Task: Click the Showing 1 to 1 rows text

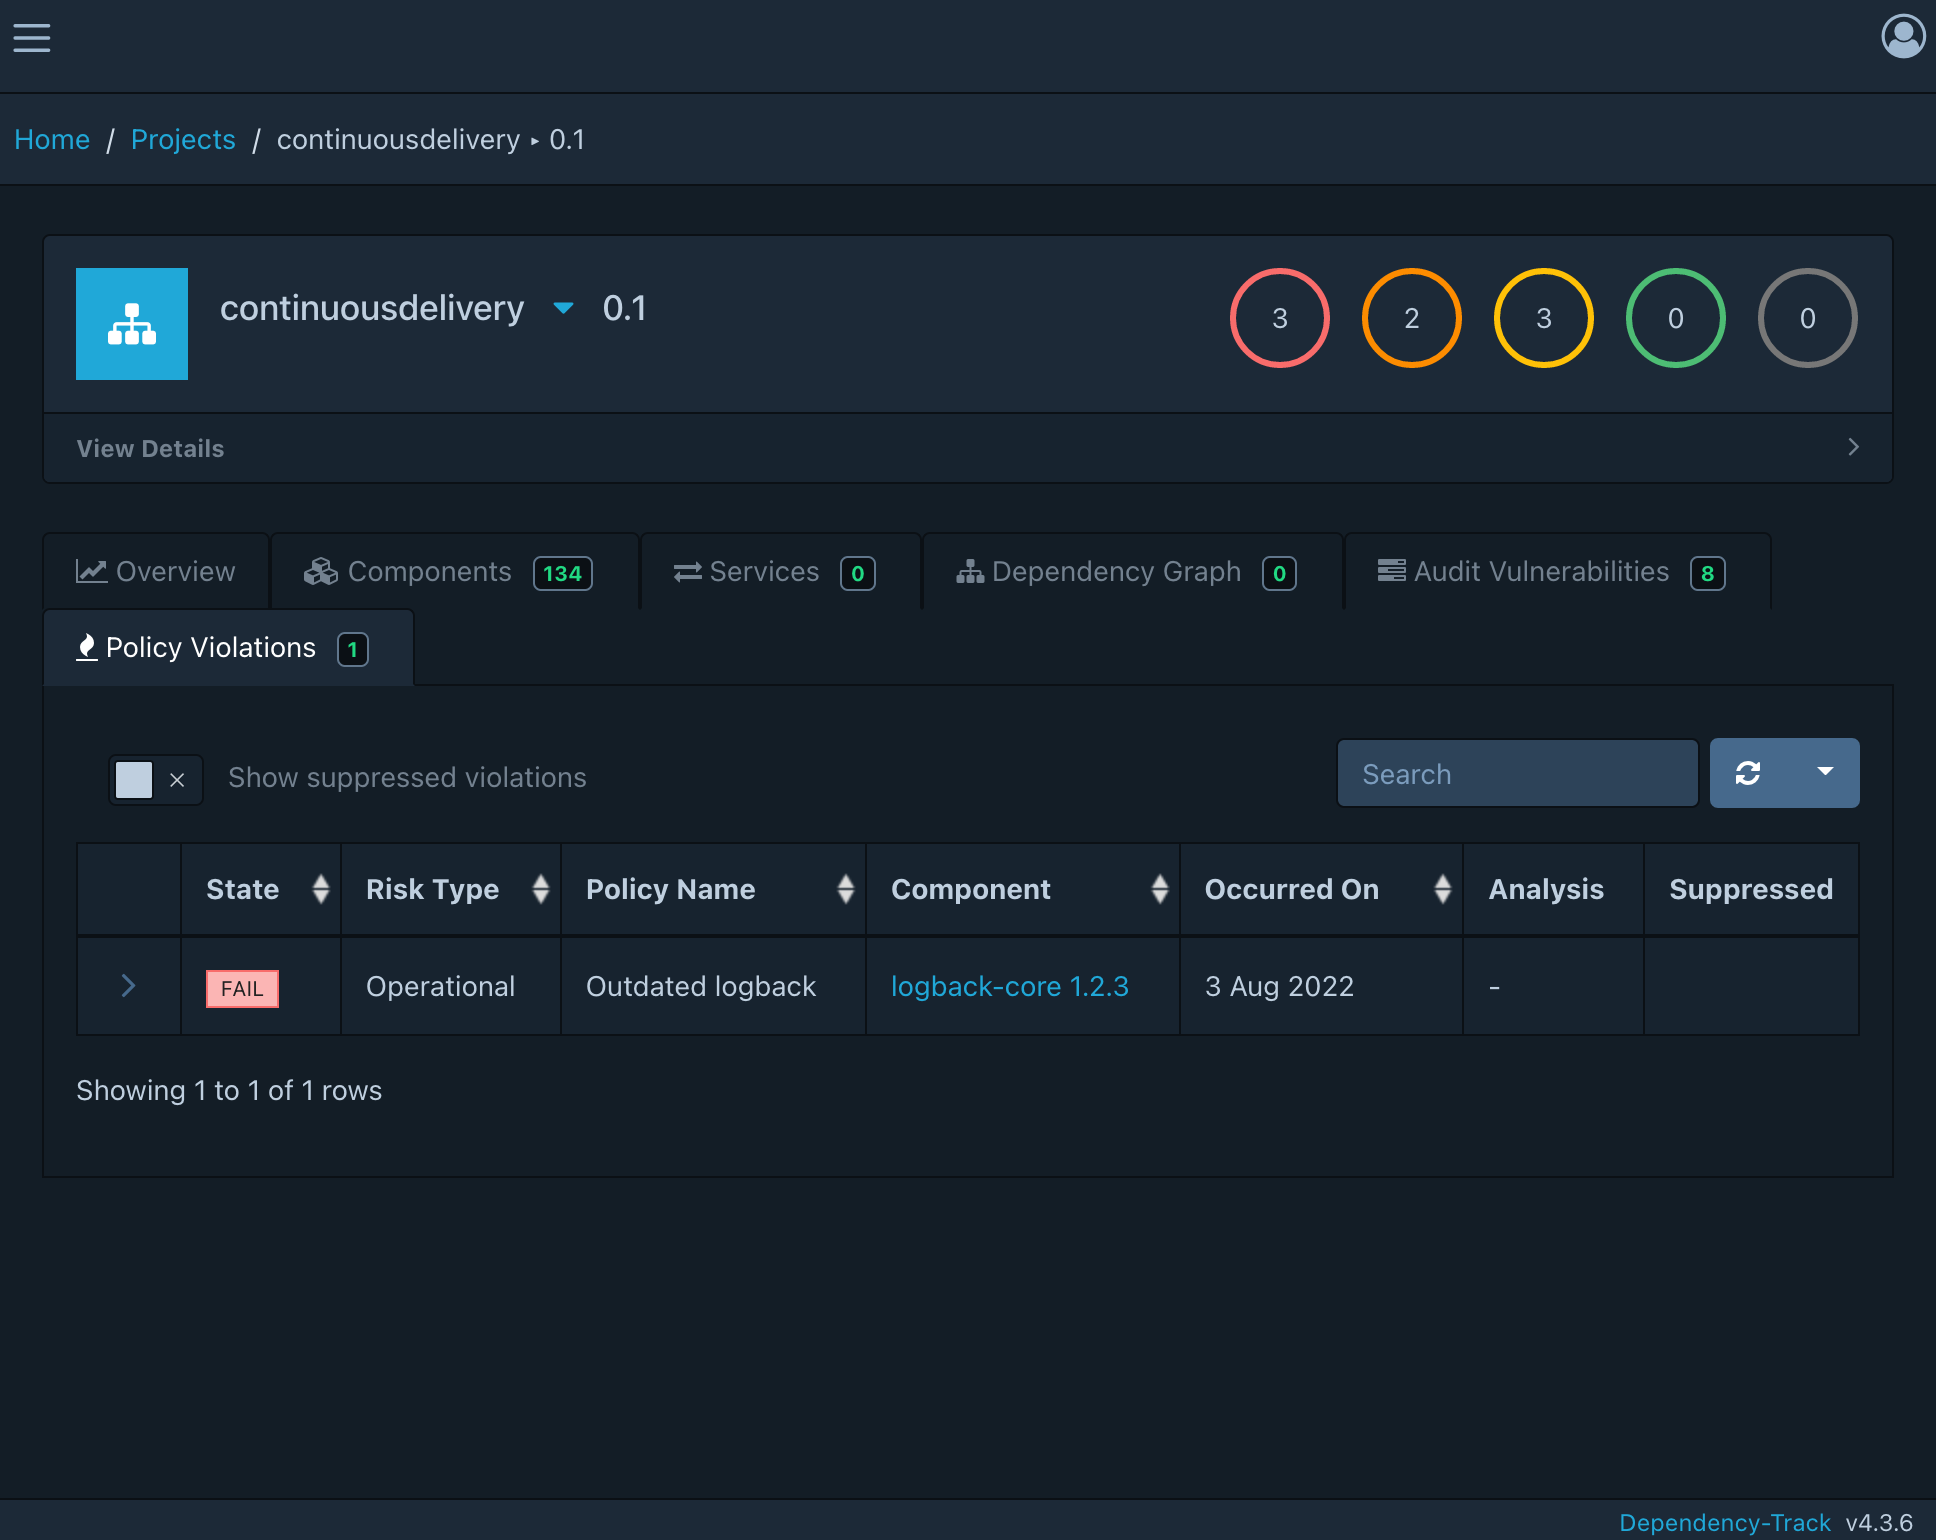Action: point(229,1090)
